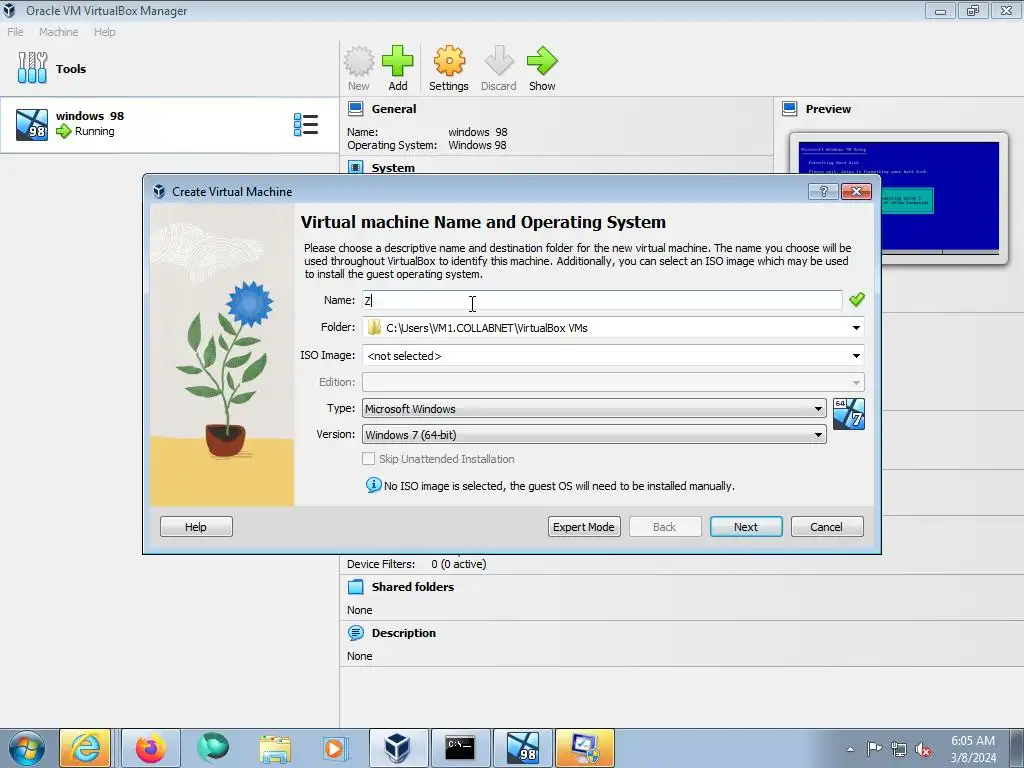
Task: Open the File menu
Action: (15, 32)
